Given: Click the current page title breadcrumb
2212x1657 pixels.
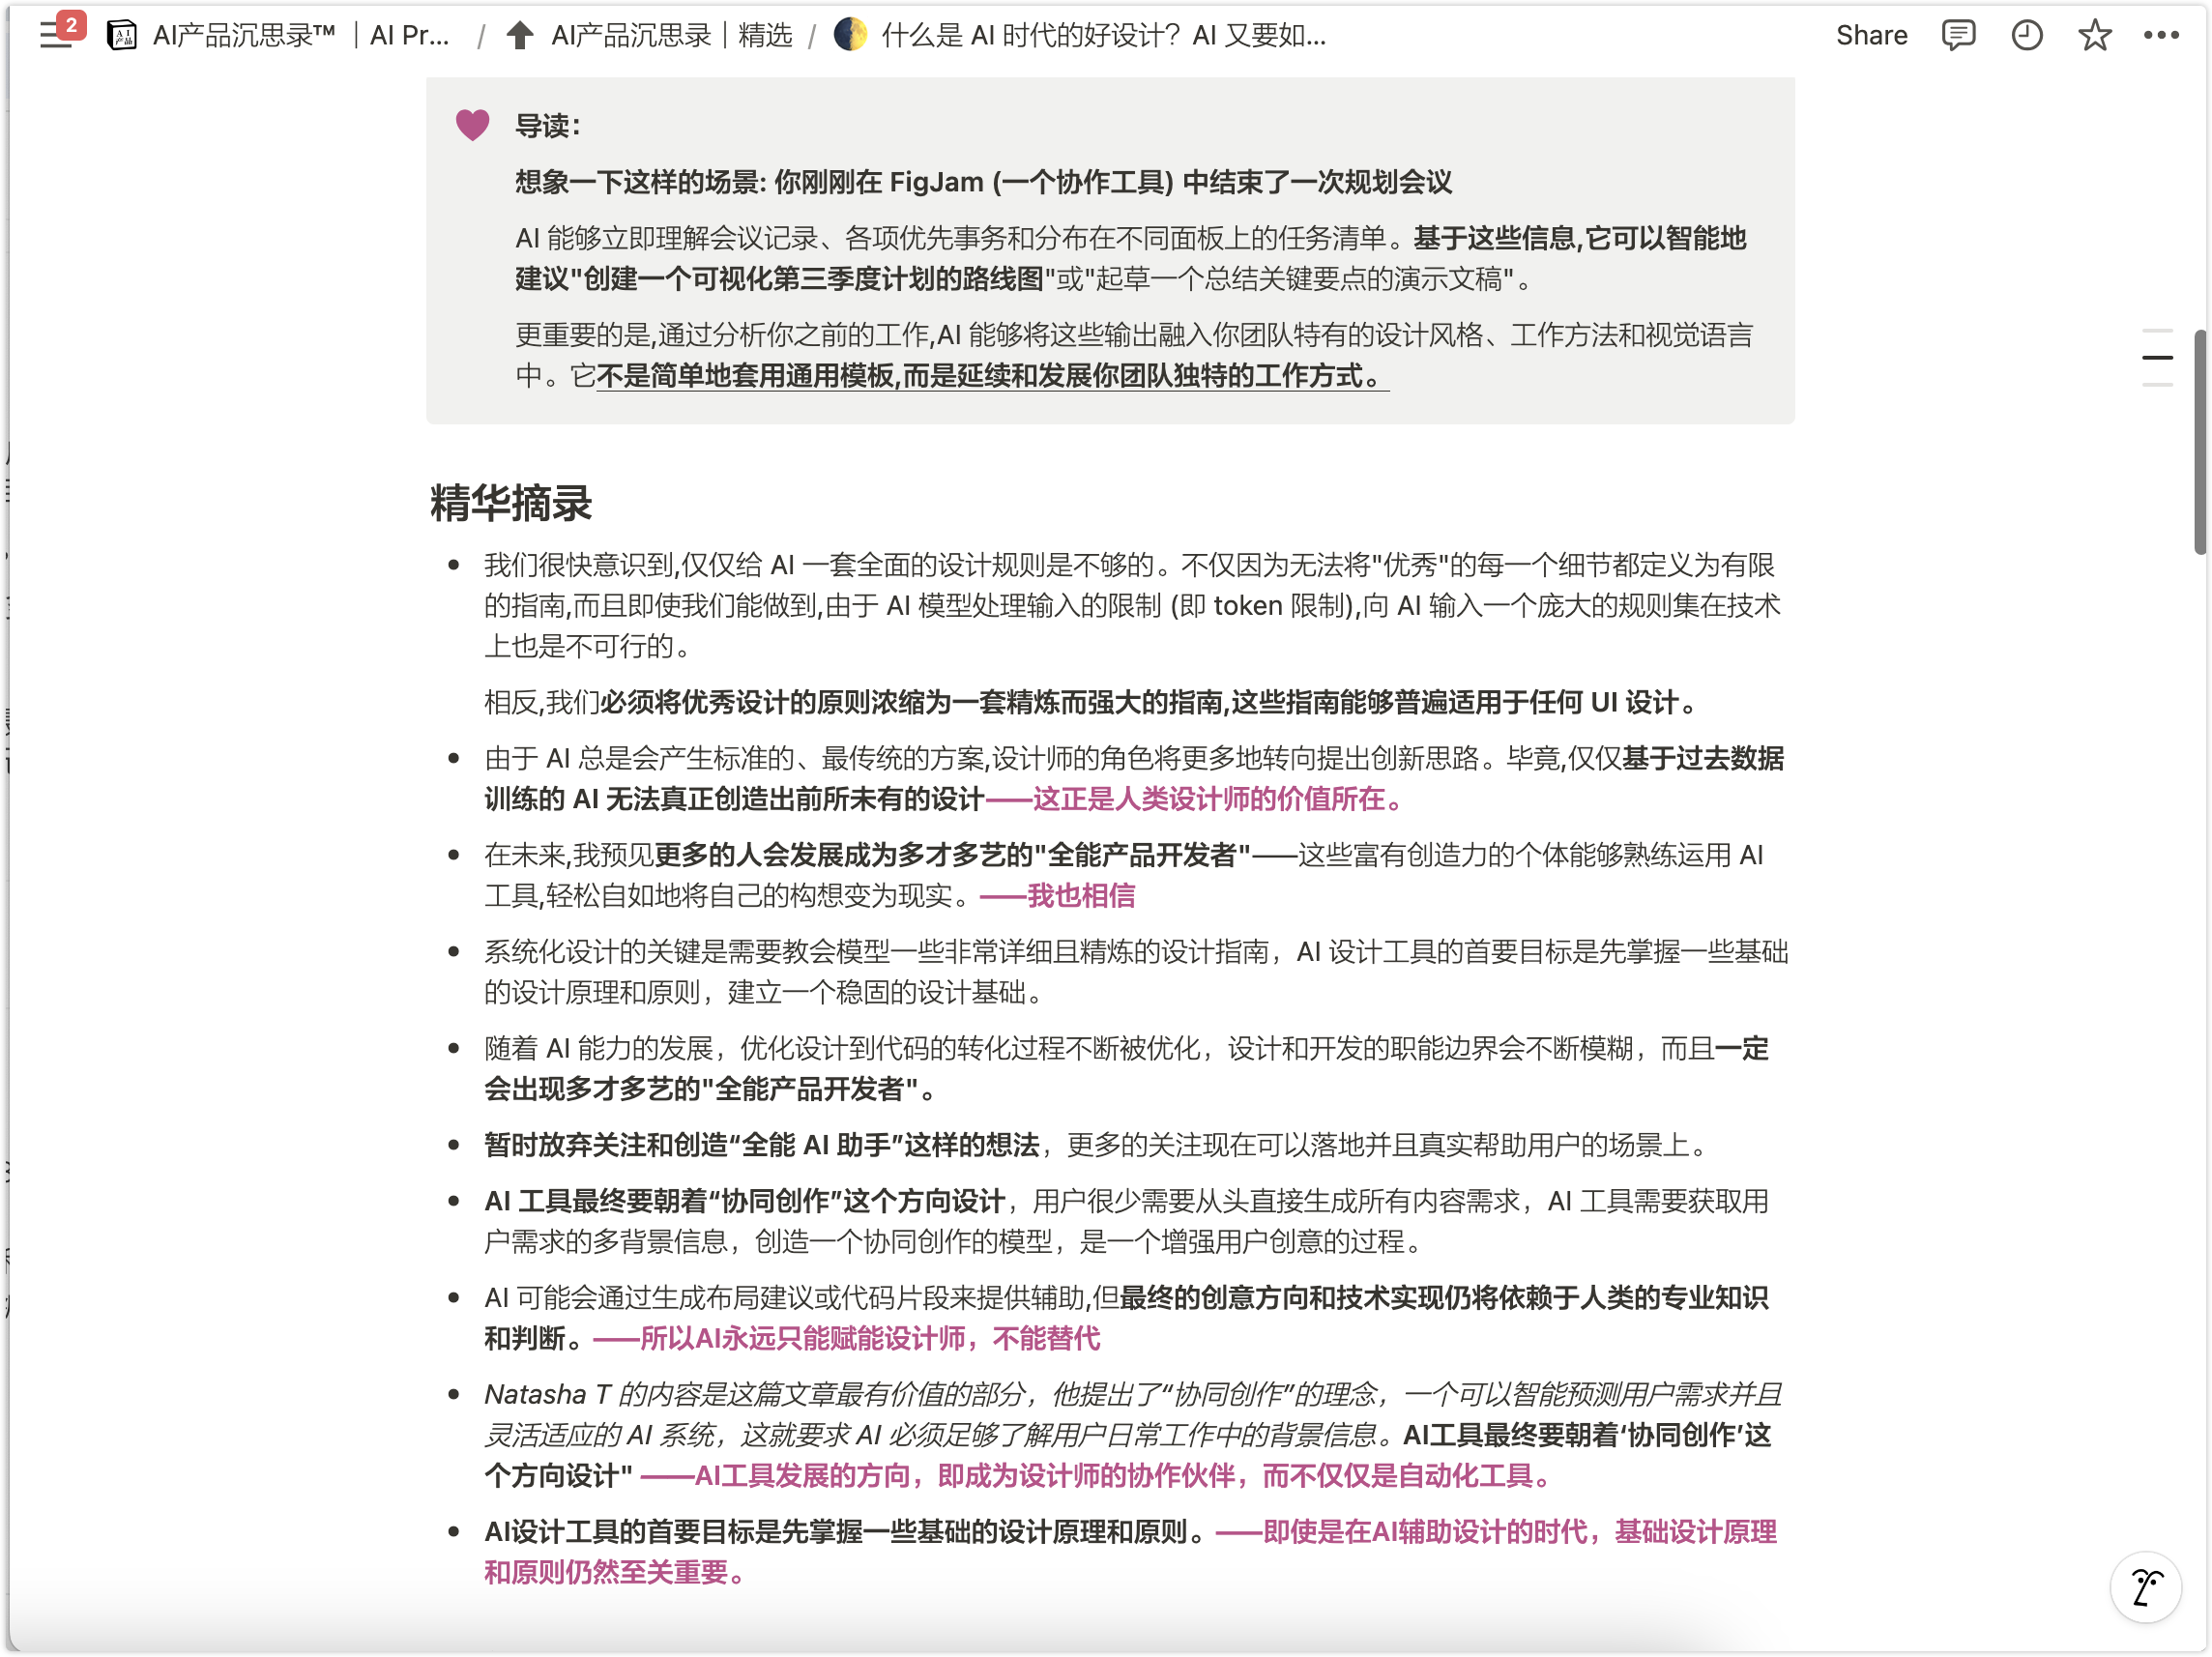Looking at the screenshot, I should click(x=1102, y=36).
